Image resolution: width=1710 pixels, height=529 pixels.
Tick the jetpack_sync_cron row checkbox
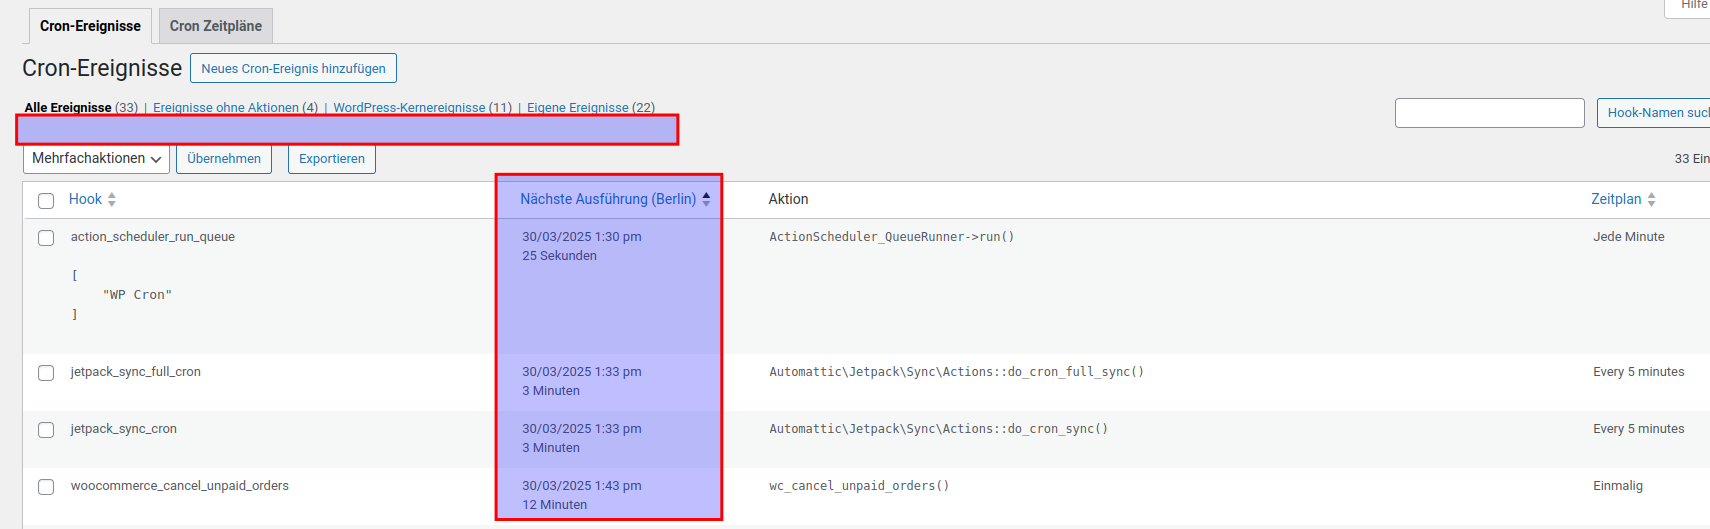[46, 430]
